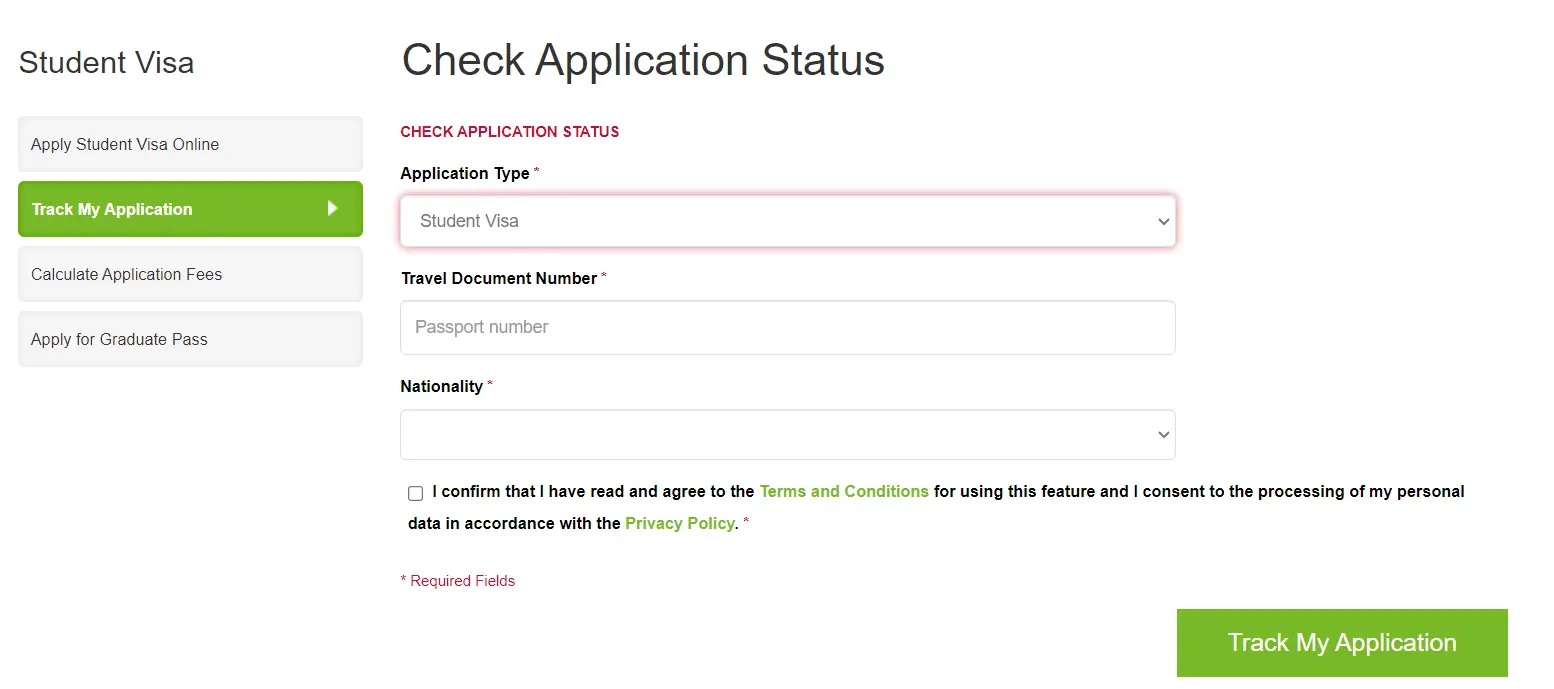The height and width of the screenshot is (689, 1554).
Task: Open the Application Type dropdown showing Student Visa
Action: (787, 221)
